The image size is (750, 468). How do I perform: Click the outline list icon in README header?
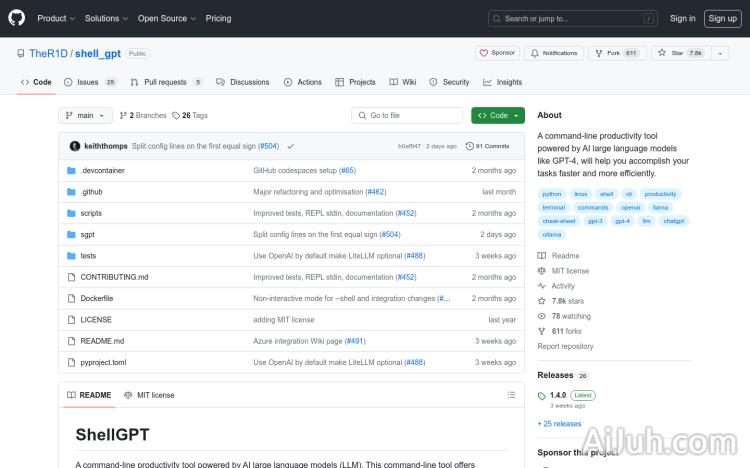(512, 395)
